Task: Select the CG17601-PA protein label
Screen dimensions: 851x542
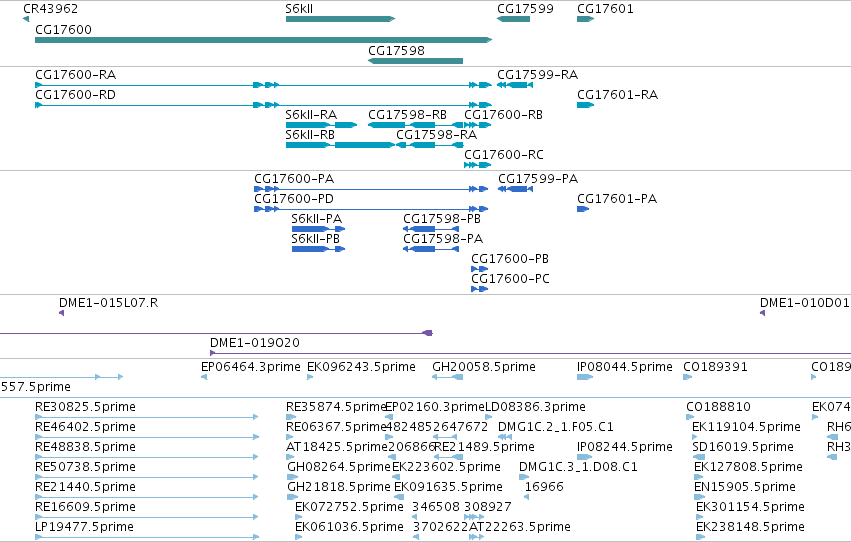Action: point(617,199)
